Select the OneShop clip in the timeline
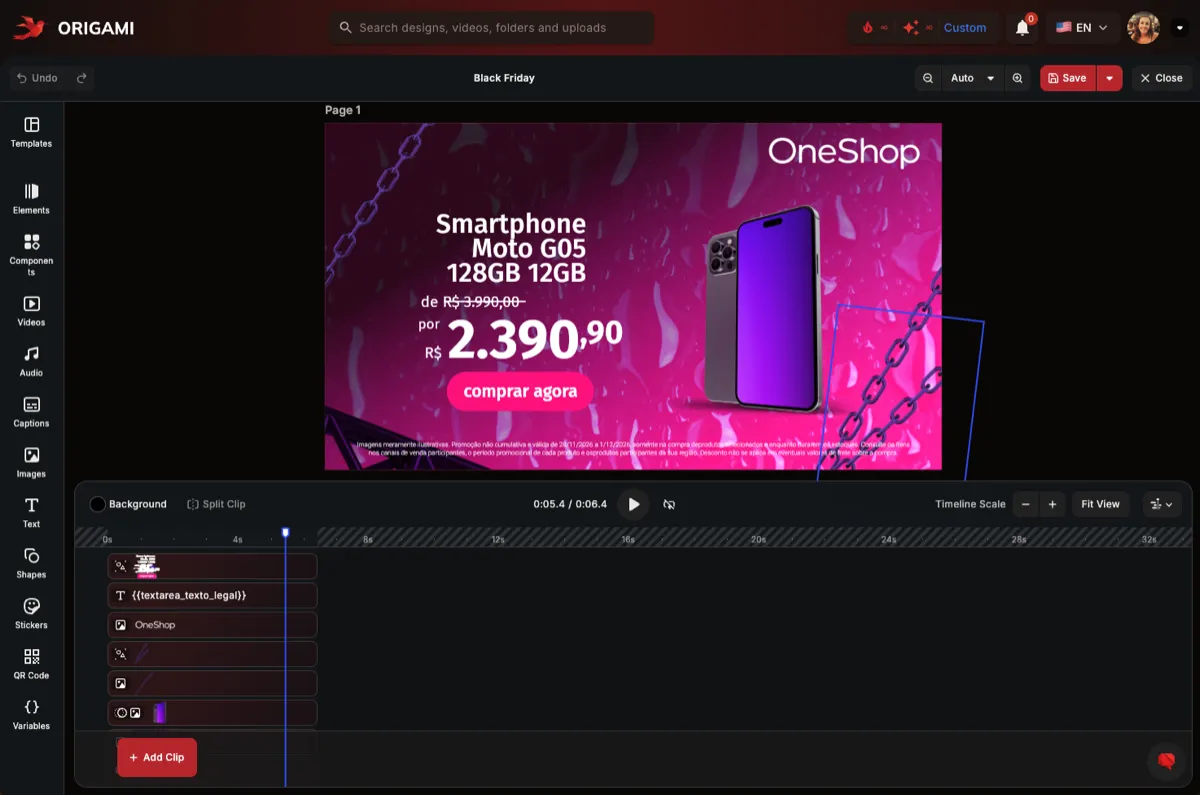 [x=212, y=625]
